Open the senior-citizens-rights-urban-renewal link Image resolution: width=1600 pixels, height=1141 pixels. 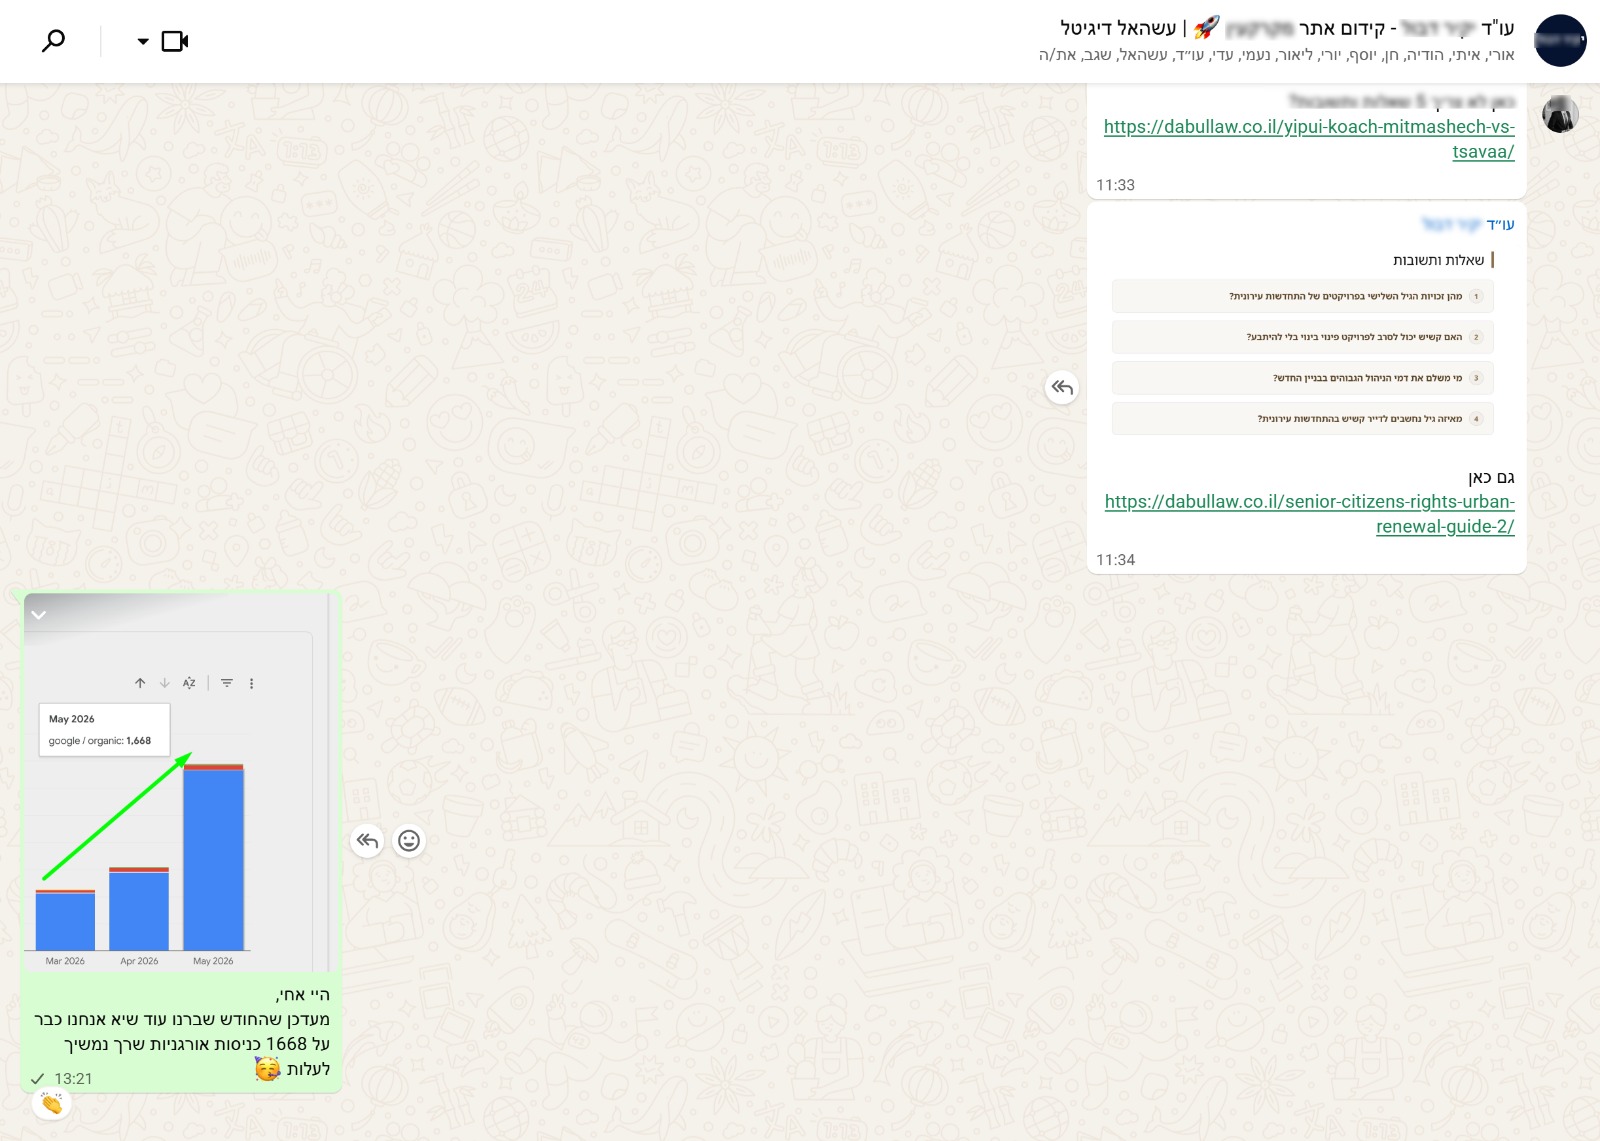(1310, 514)
